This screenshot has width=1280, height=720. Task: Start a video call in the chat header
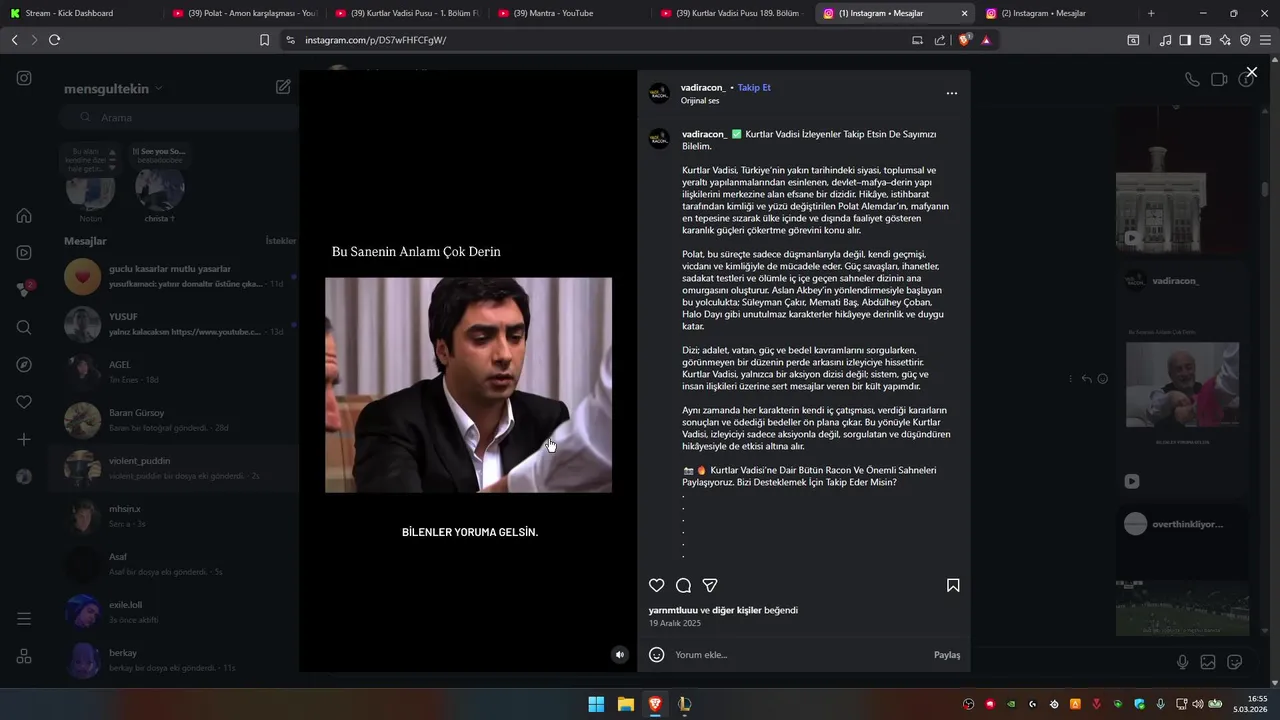point(1219,80)
